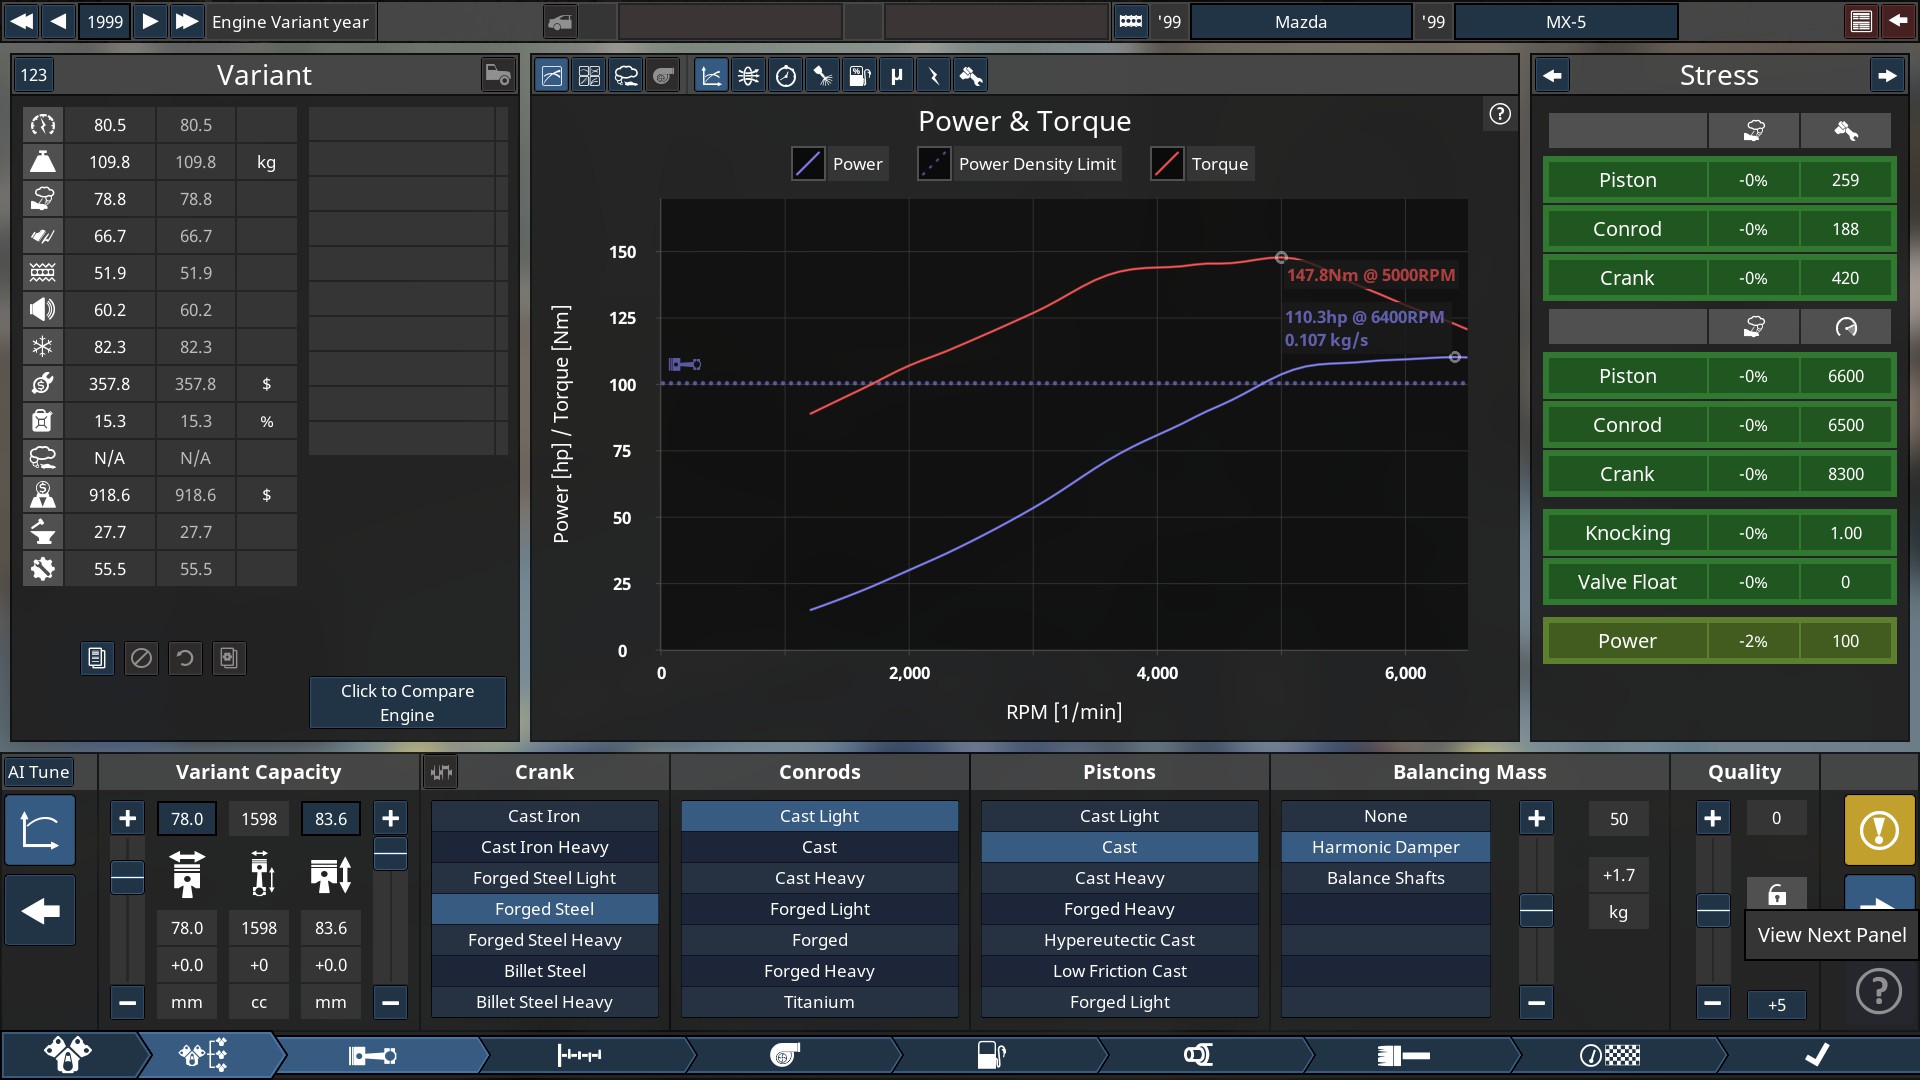The image size is (1920, 1080).
Task: Open the engine family tab in bottom bar
Action: coord(68,1055)
